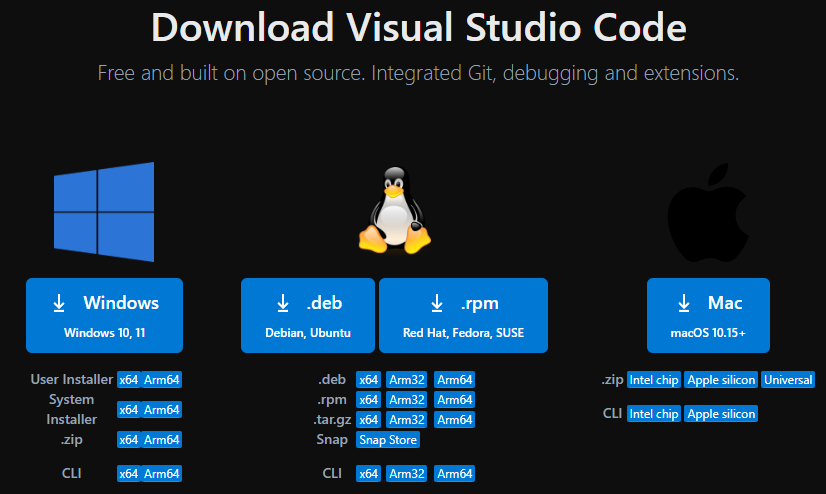Click the "System Installer" label under Windows
Screen dimensions: 826x494
click(72, 410)
